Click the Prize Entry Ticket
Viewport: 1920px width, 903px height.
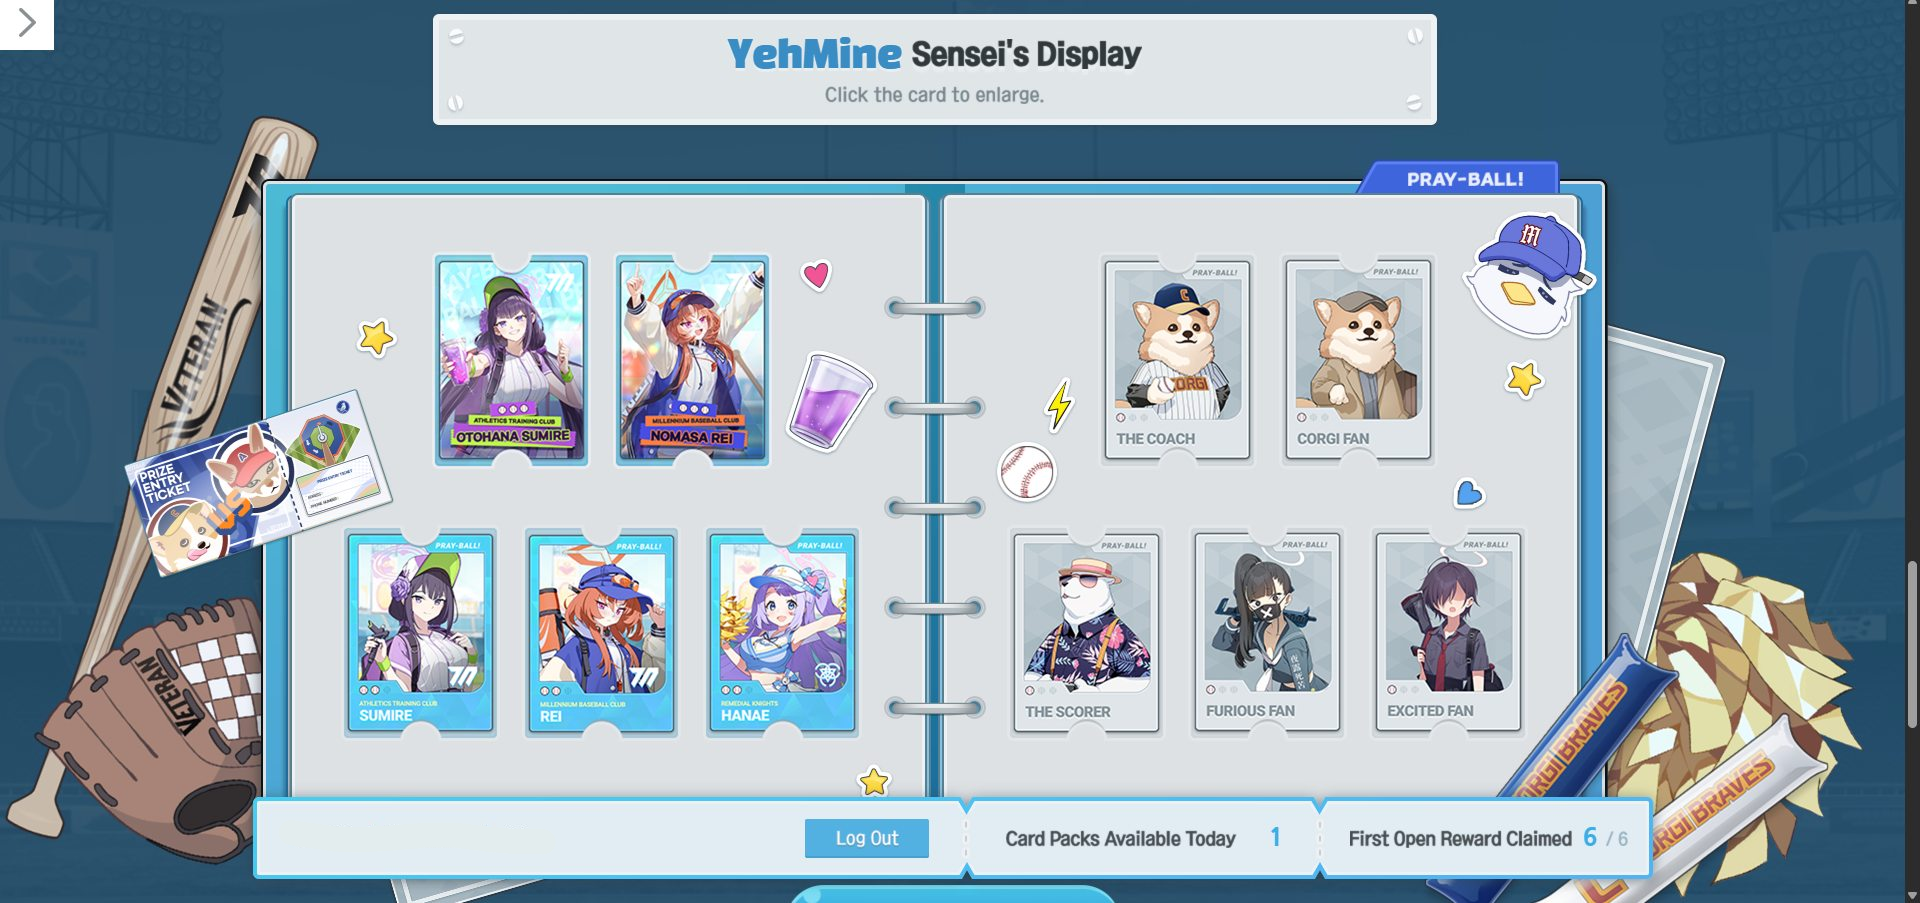point(257,482)
